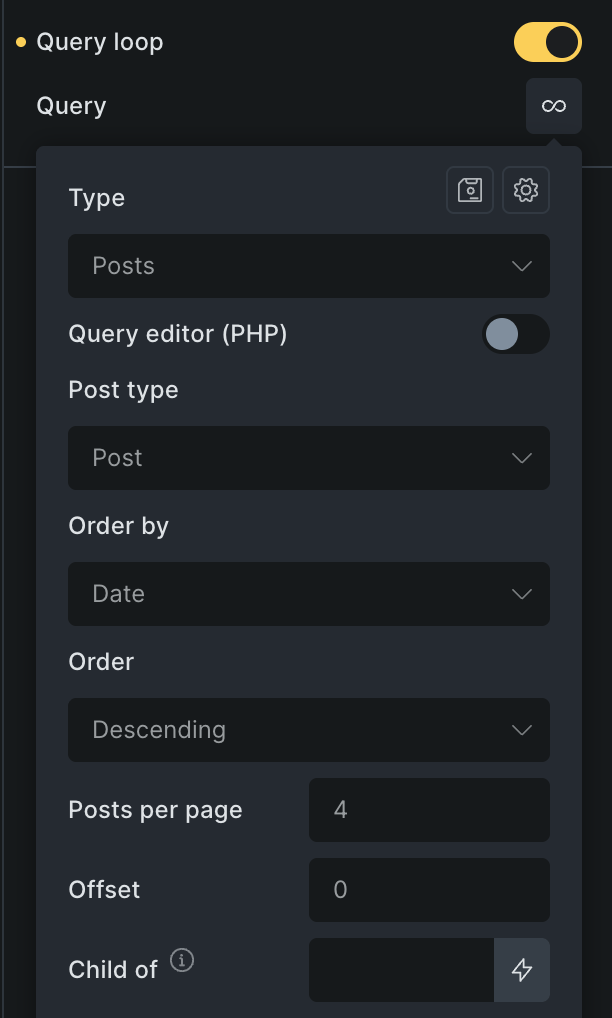Open the Post type dropdown showing Post
The width and height of the screenshot is (612, 1018).
308,458
